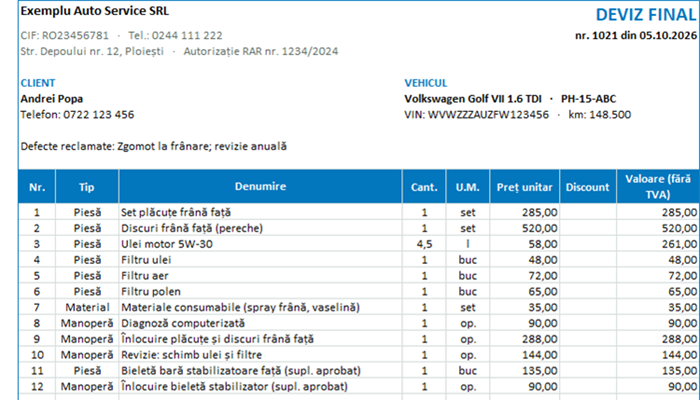Screen dimensions: 700x400
Task: Select cell 'Filtru polen'
Action: 260,292
